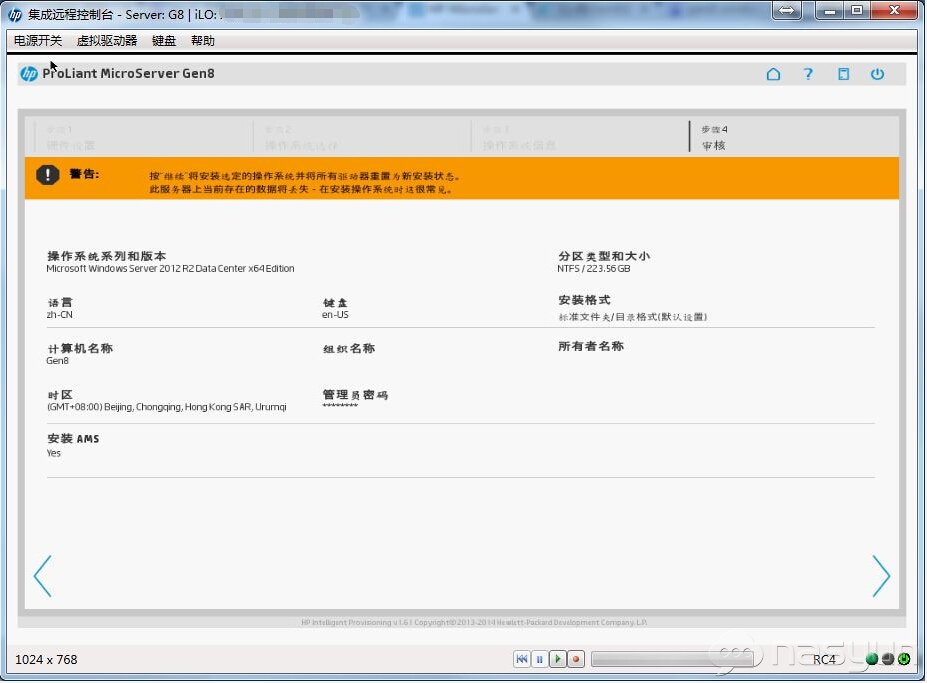Click the RC4 encryption label
The image size is (927, 683).
click(825, 660)
